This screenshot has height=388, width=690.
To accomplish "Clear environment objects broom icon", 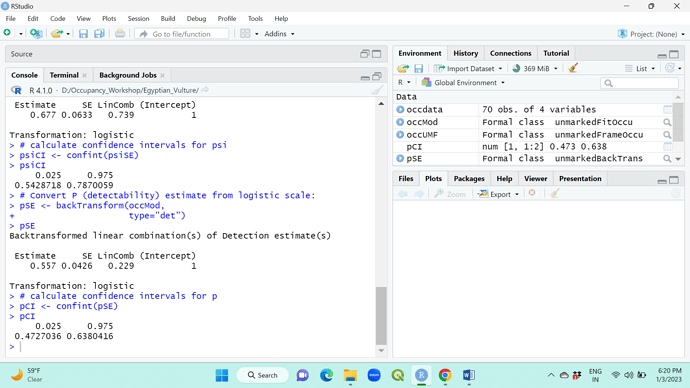I will click(573, 68).
